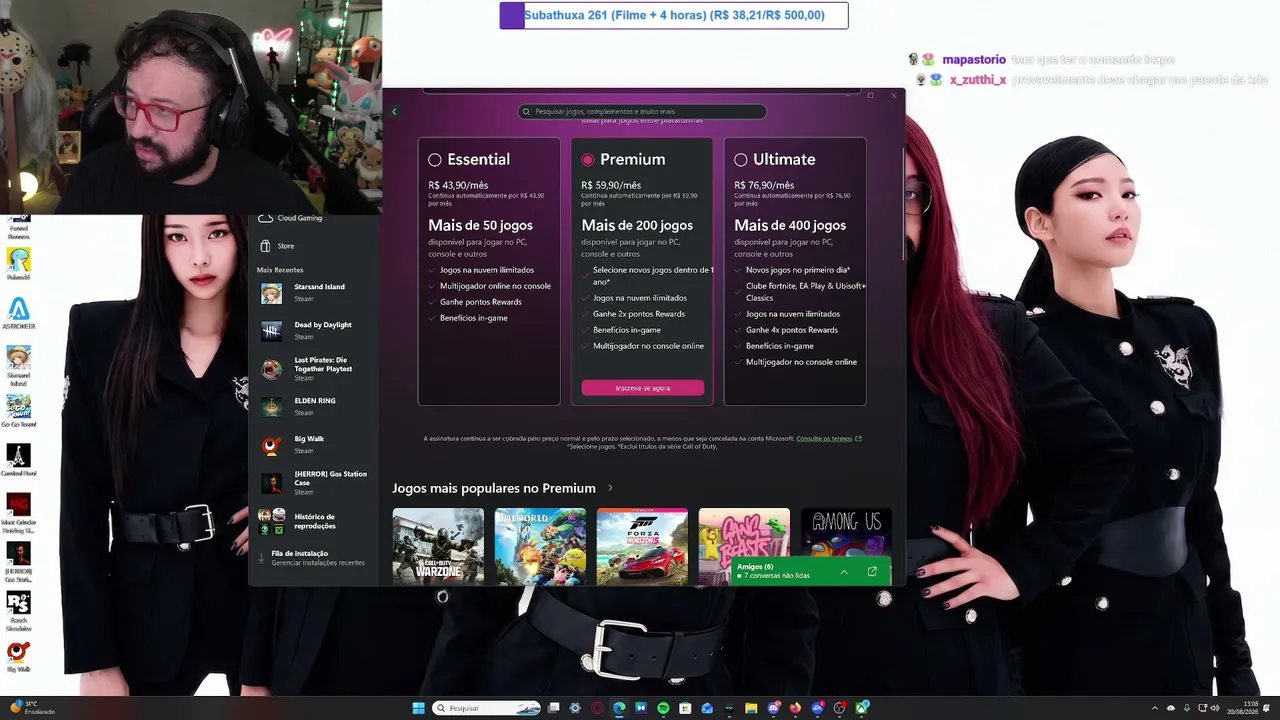Open Firefox from the taskbar
The image size is (1280, 720).
[795, 708]
